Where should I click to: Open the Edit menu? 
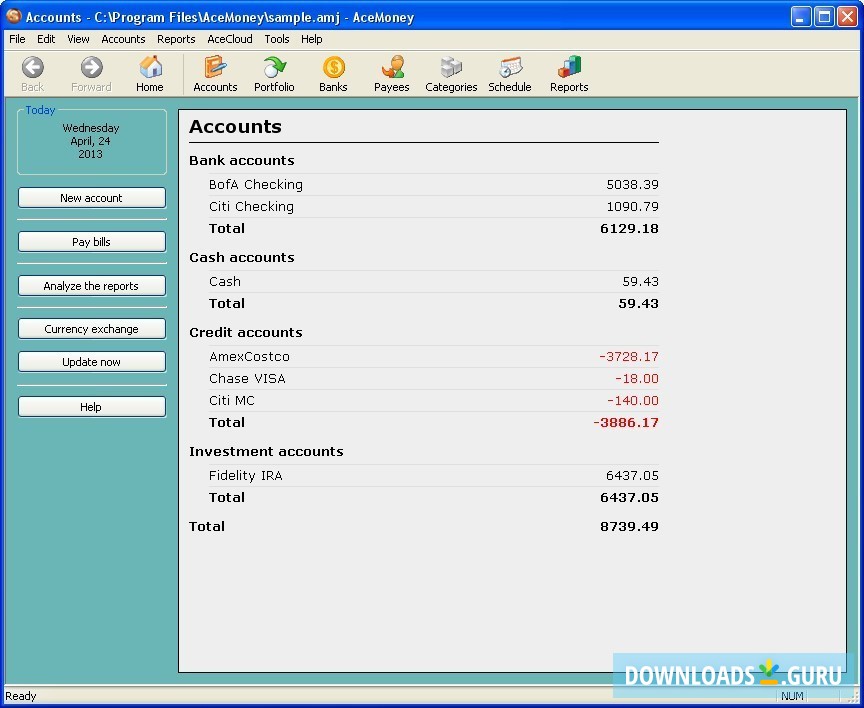46,39
